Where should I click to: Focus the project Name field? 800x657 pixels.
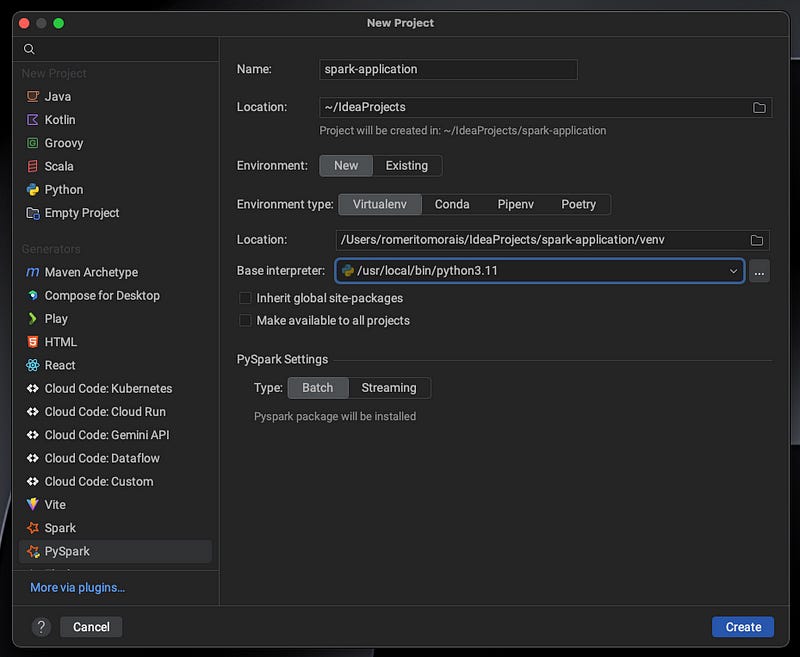point(448,69)
